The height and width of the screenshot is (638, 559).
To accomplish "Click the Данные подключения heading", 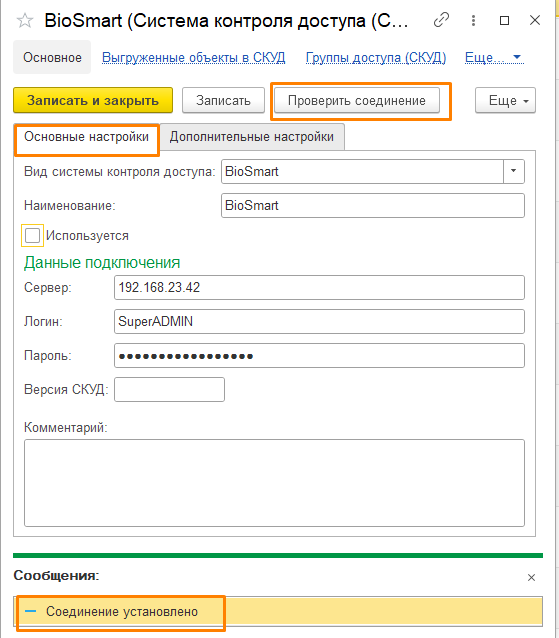I will (x=102, y=262).
